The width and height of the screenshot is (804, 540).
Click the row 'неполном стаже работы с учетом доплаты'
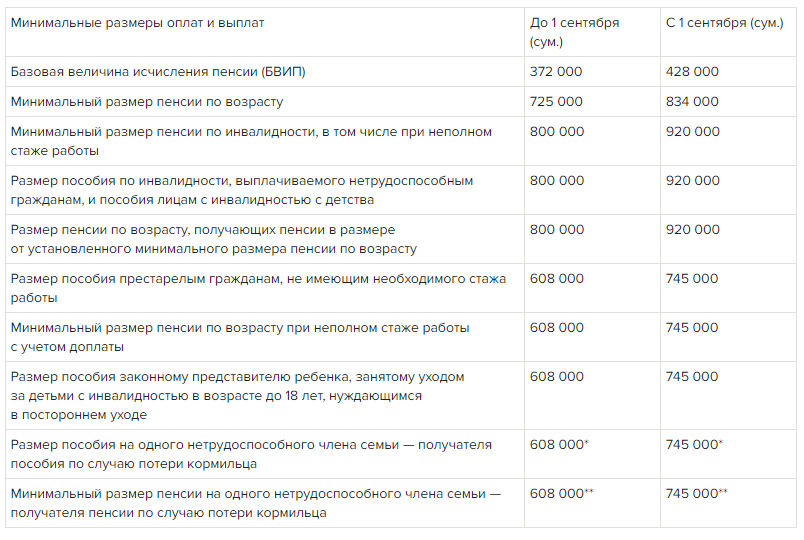point(401,337)
